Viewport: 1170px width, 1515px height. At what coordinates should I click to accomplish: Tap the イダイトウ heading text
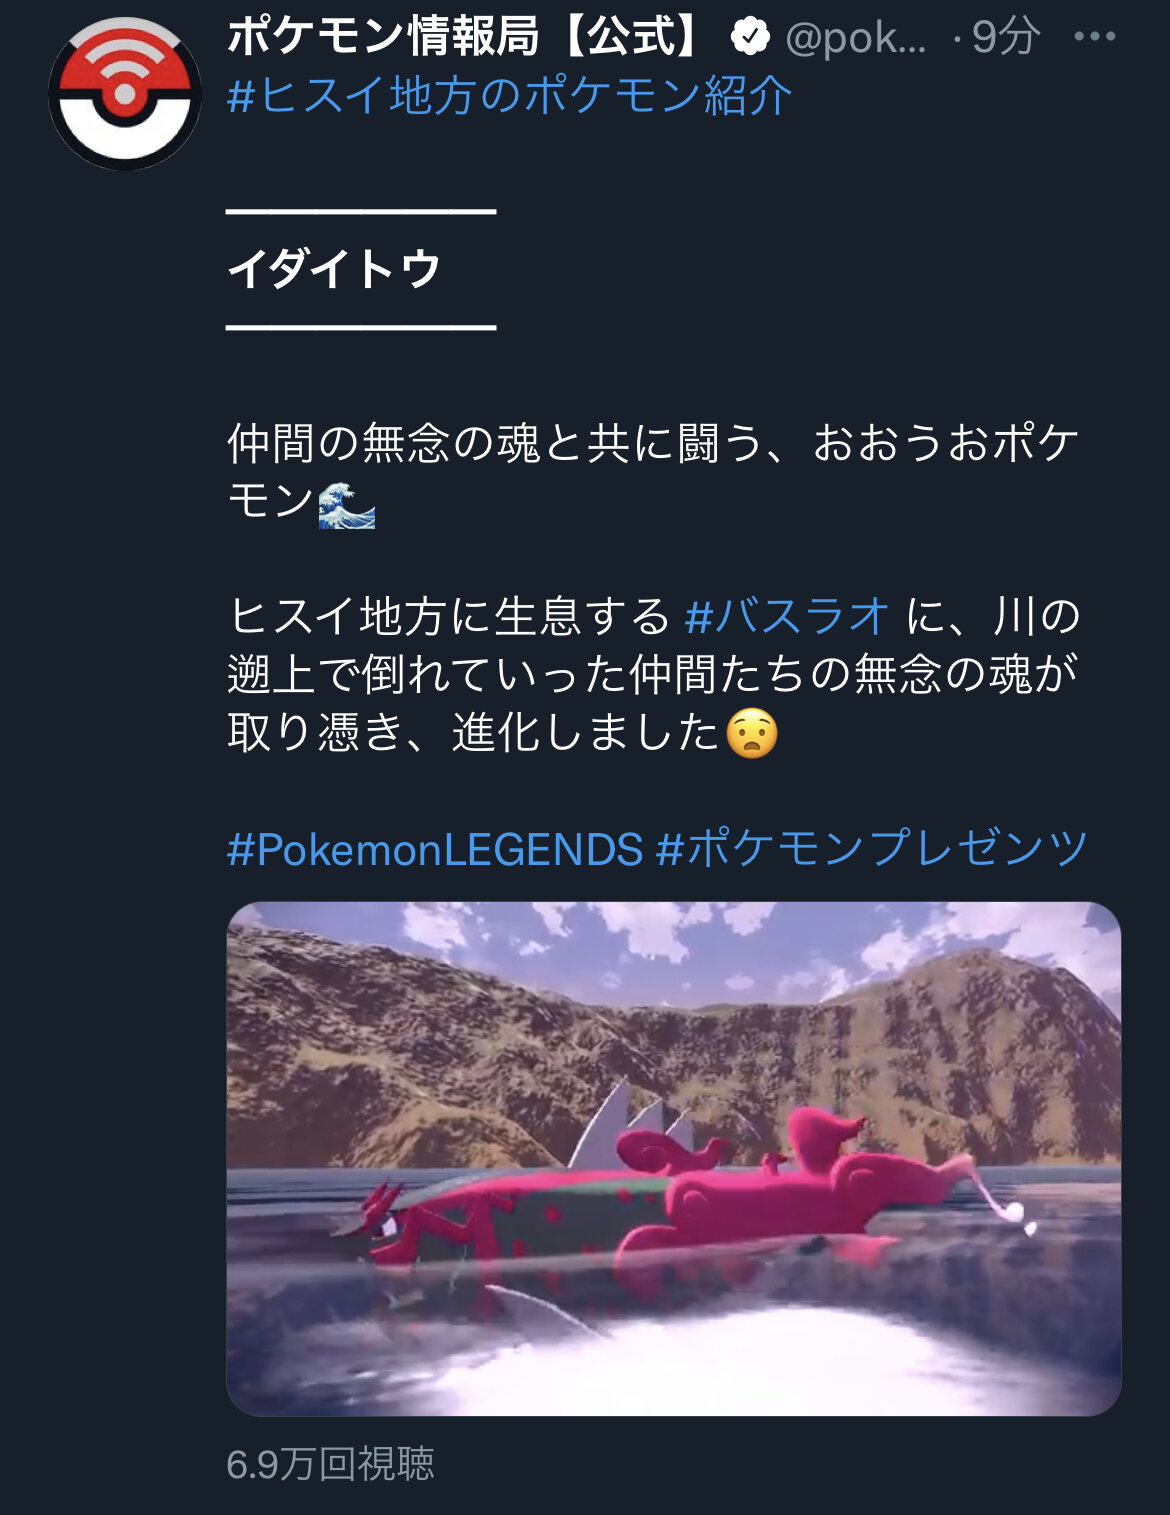click(334, 269)
